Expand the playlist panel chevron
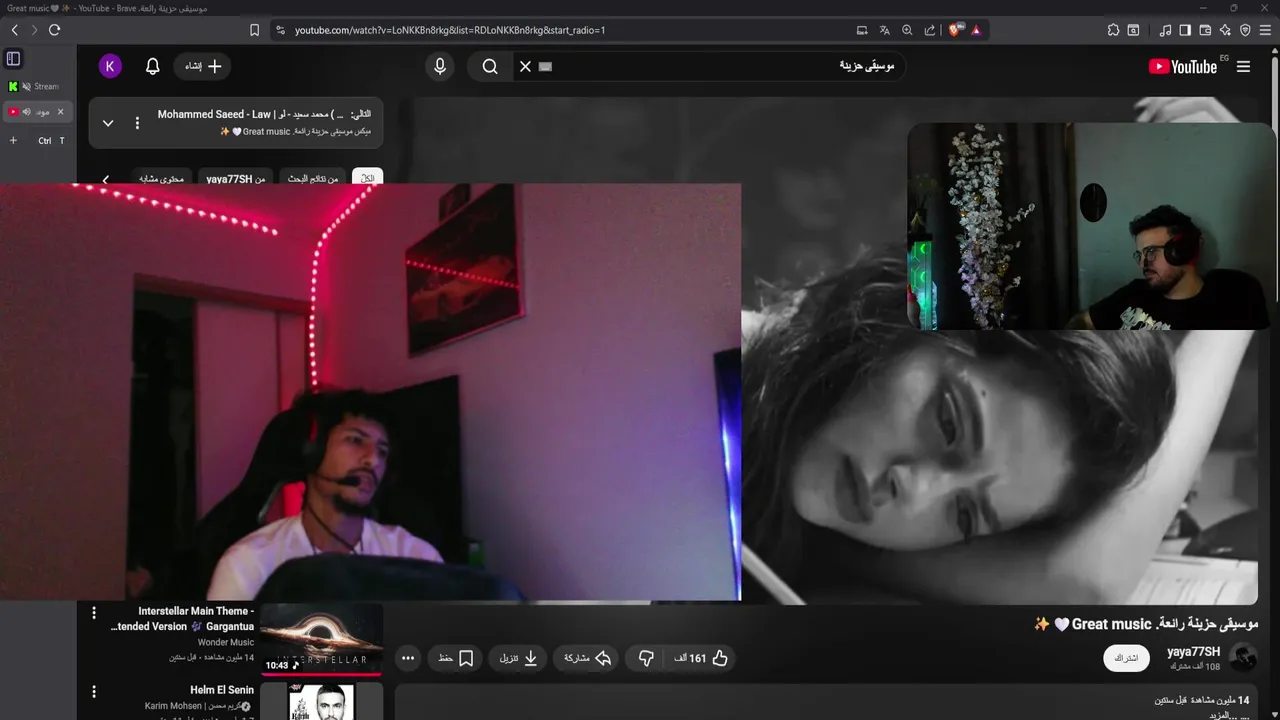Image resolution: width=1280 pixels, height=720 pixels. 108,123
